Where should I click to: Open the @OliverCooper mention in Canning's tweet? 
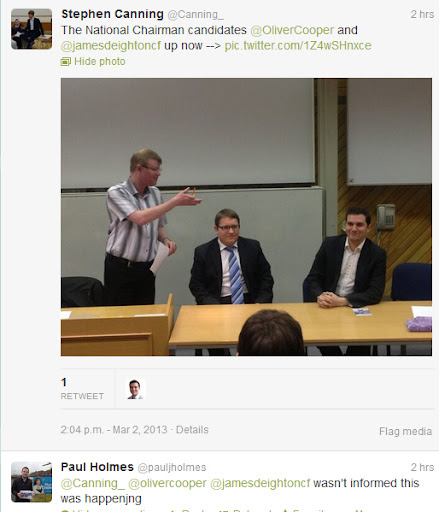click(292, 30)
